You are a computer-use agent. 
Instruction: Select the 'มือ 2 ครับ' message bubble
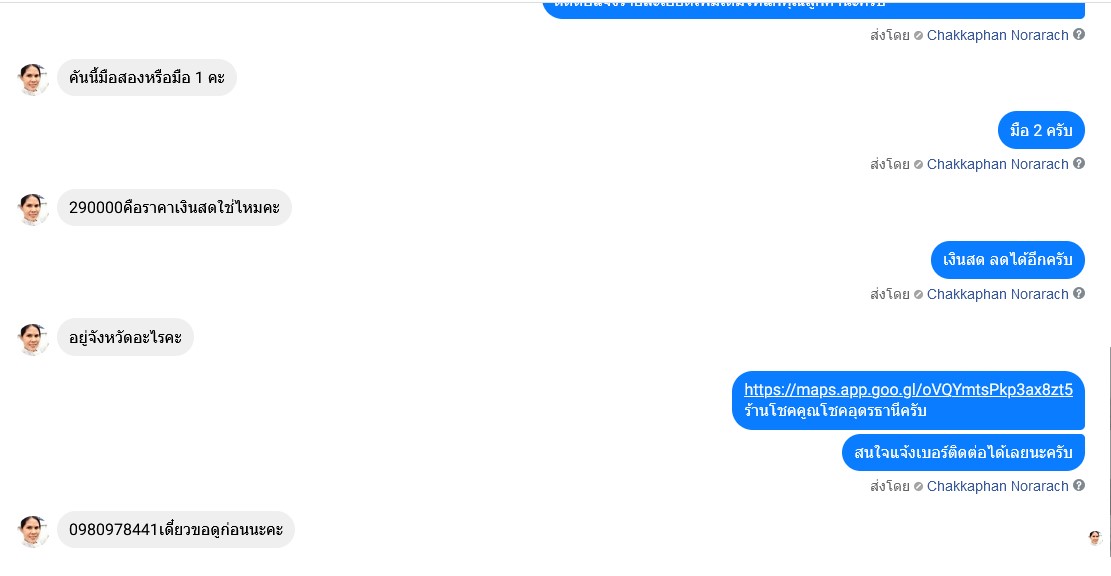(x=1042, y=130)
